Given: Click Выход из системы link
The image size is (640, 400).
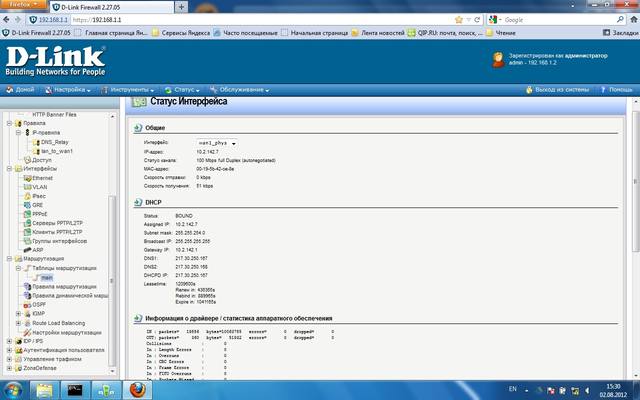Looking at the screenshot, I should pos(558,90).
